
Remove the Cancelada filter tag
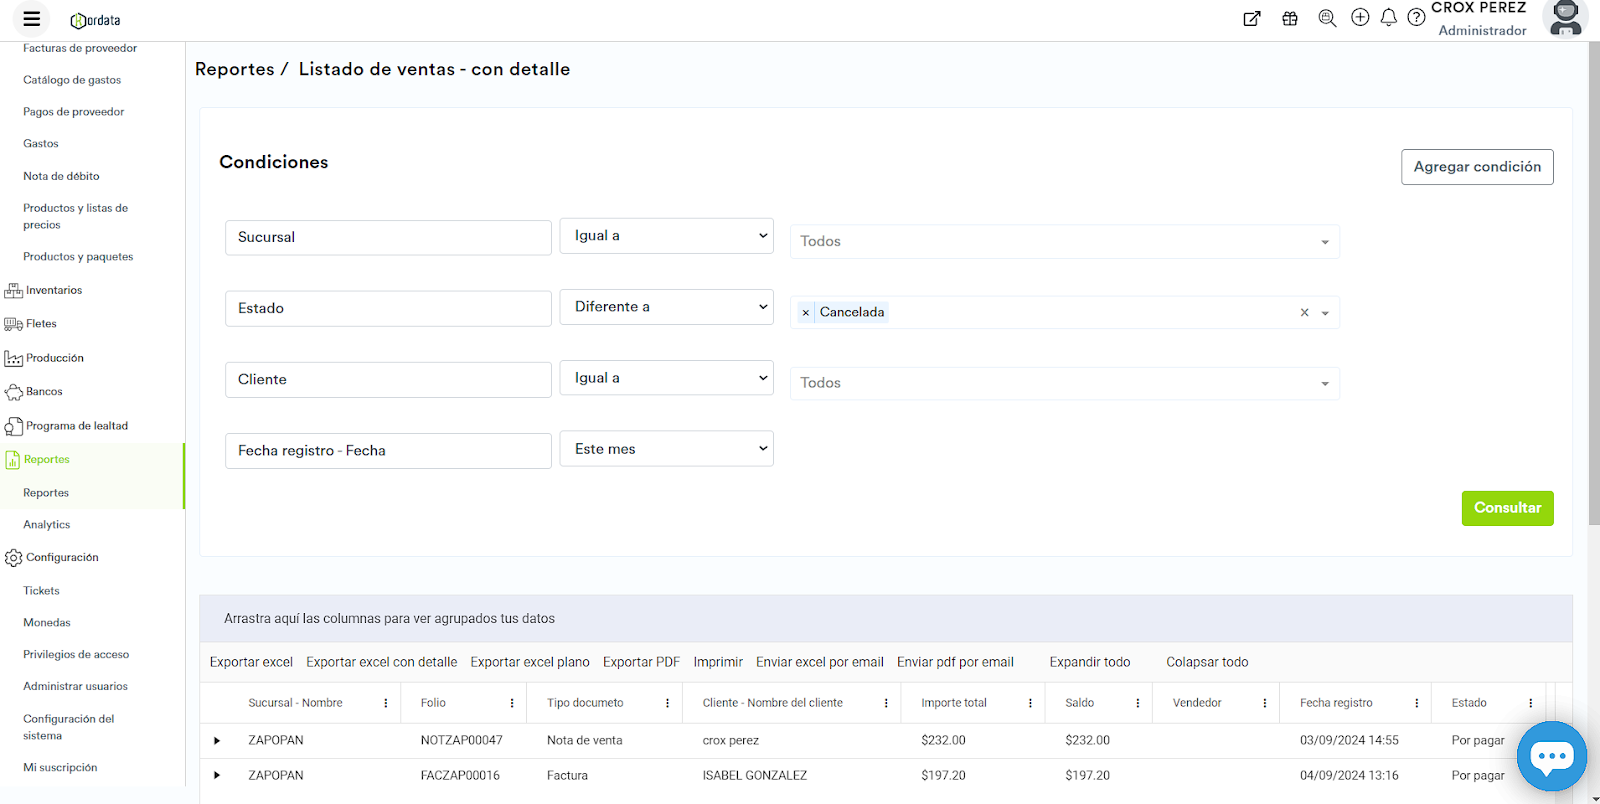tap(806, 313)
